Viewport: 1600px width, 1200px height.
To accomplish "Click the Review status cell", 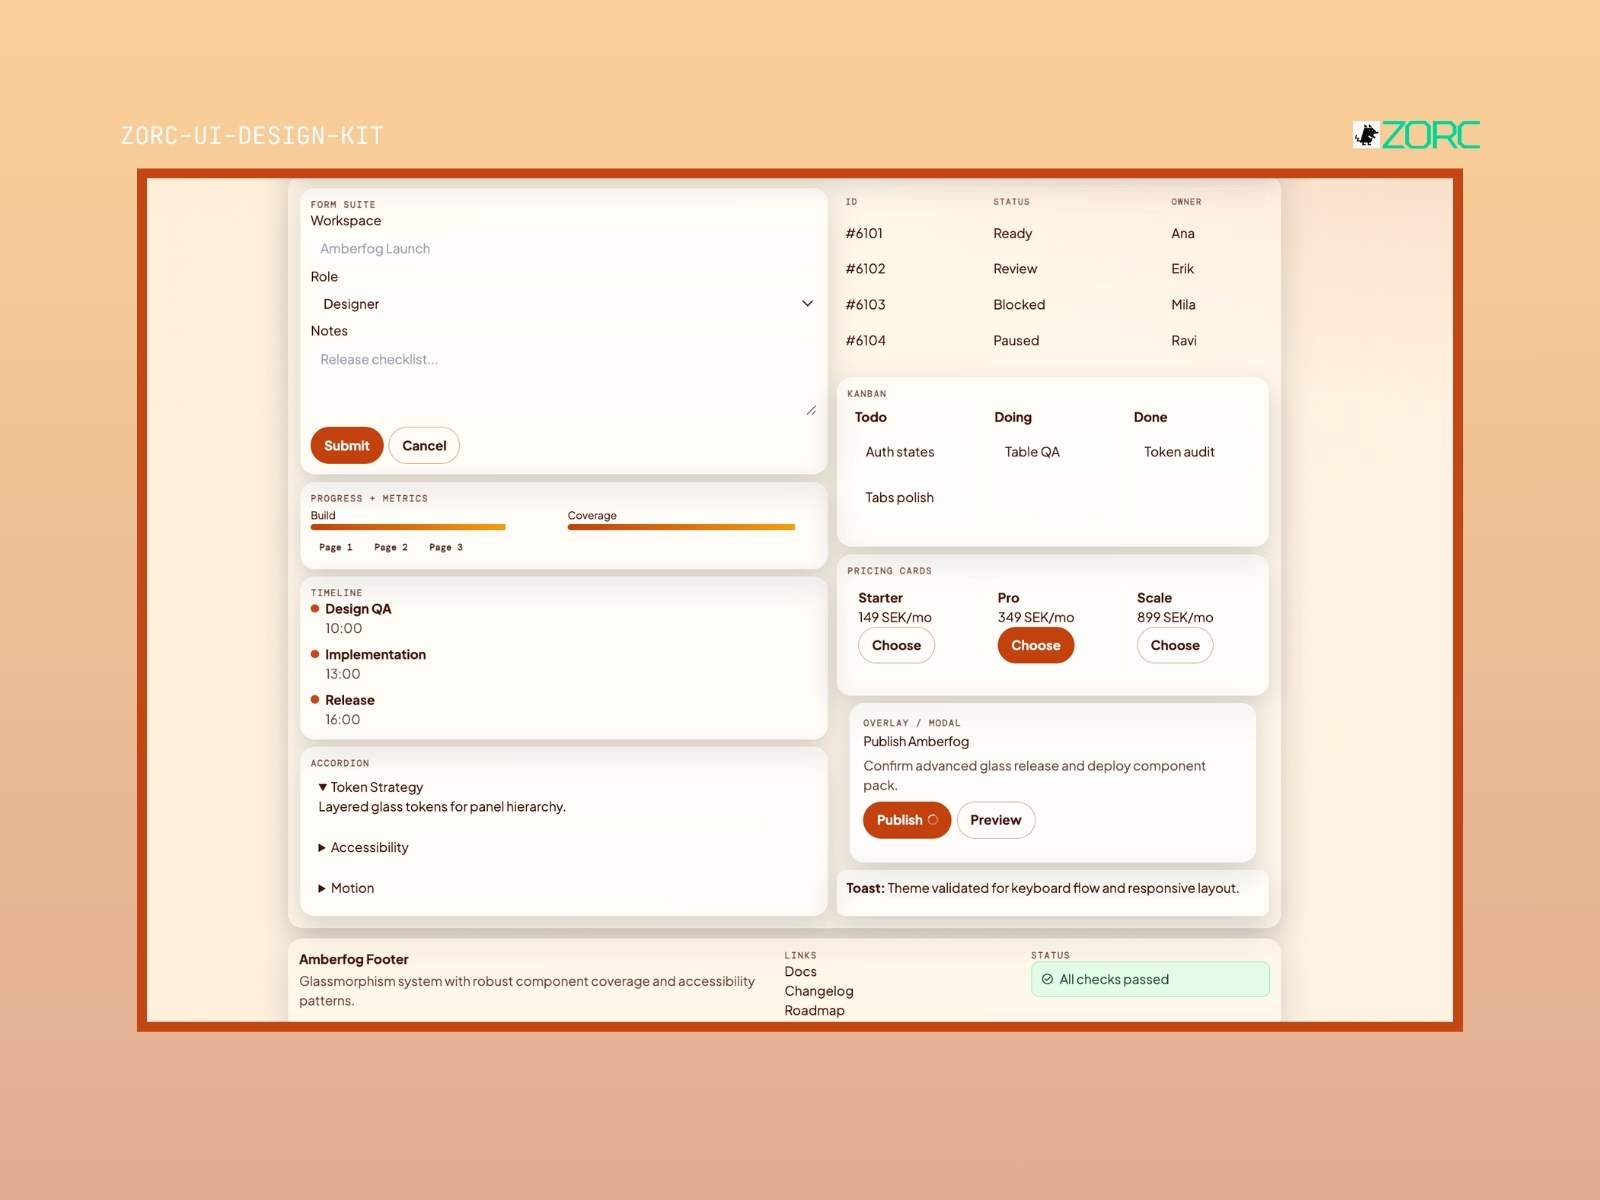I will [1015, 269].
